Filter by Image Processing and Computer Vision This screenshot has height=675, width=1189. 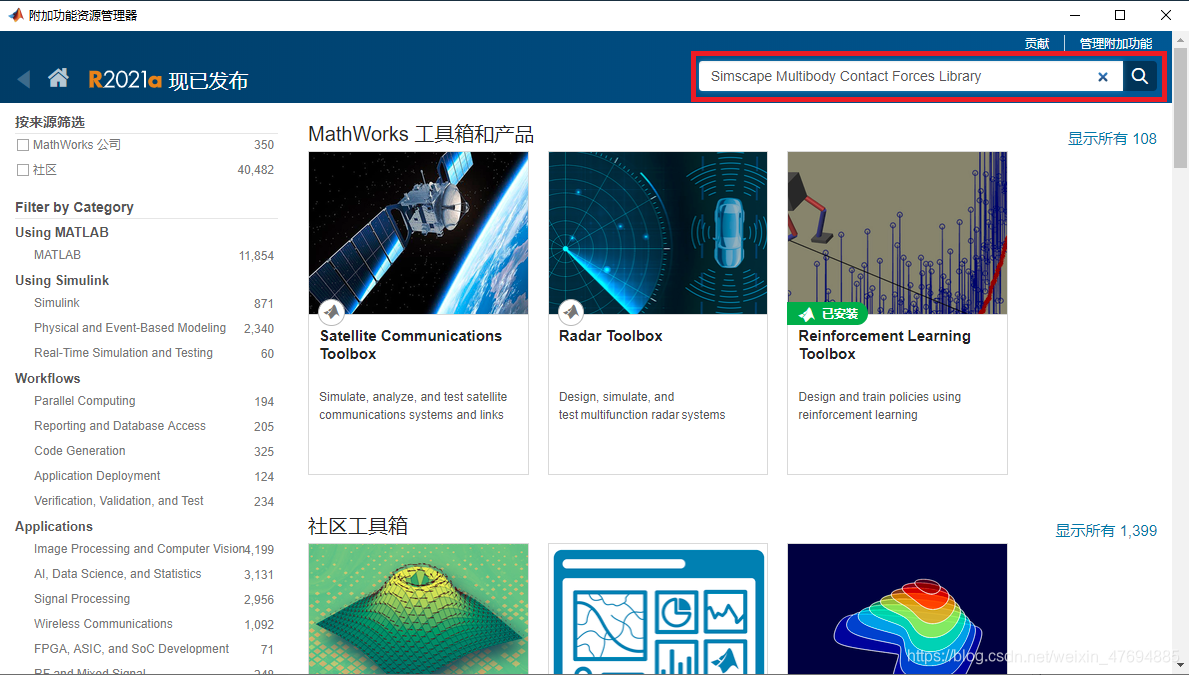139,548
